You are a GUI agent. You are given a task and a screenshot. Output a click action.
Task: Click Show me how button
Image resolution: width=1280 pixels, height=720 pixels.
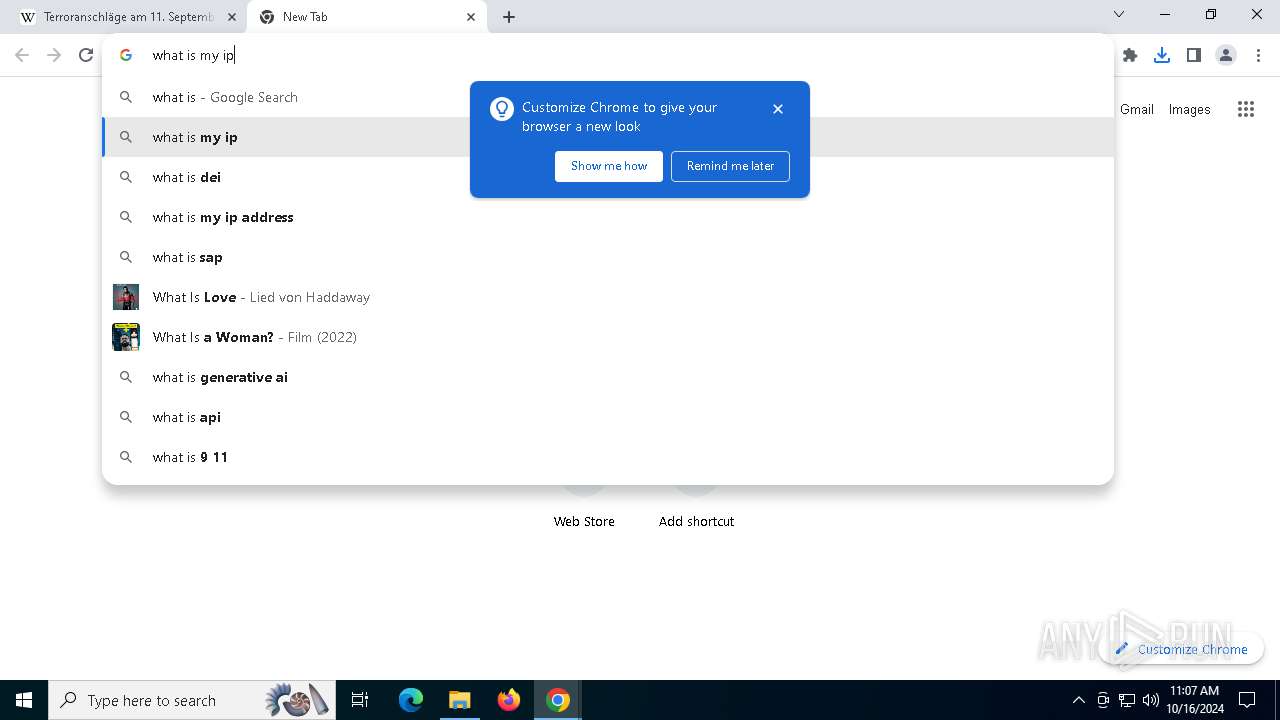[609, 166]
